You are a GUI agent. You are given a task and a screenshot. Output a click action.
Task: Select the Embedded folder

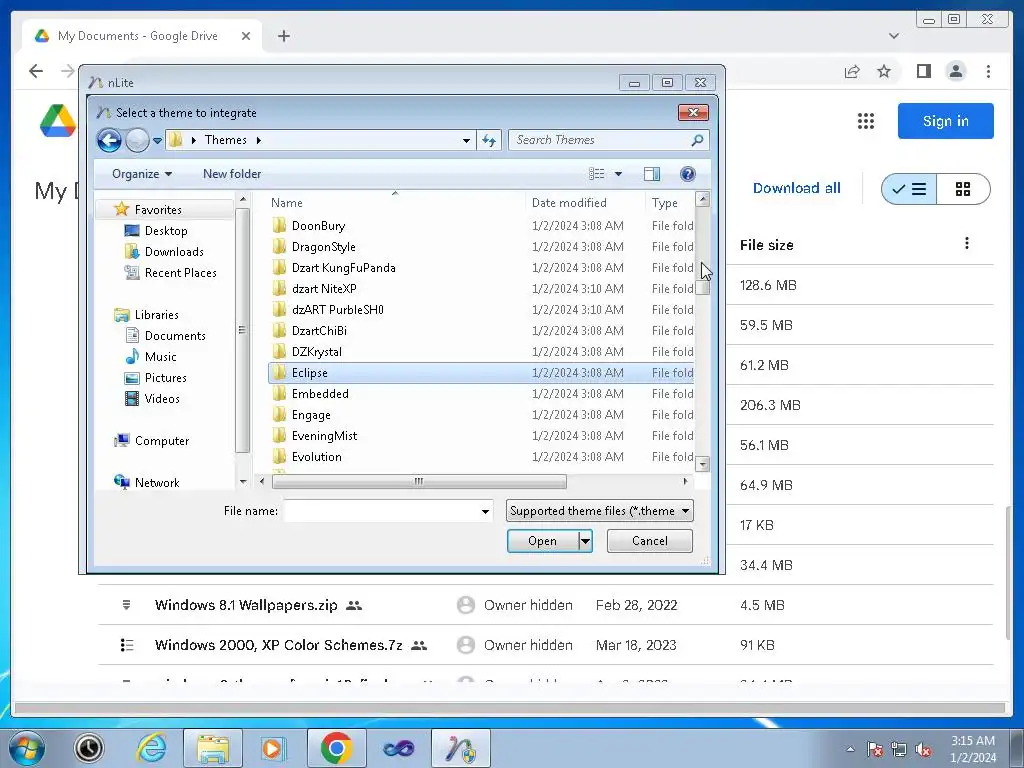pos(320,394)
